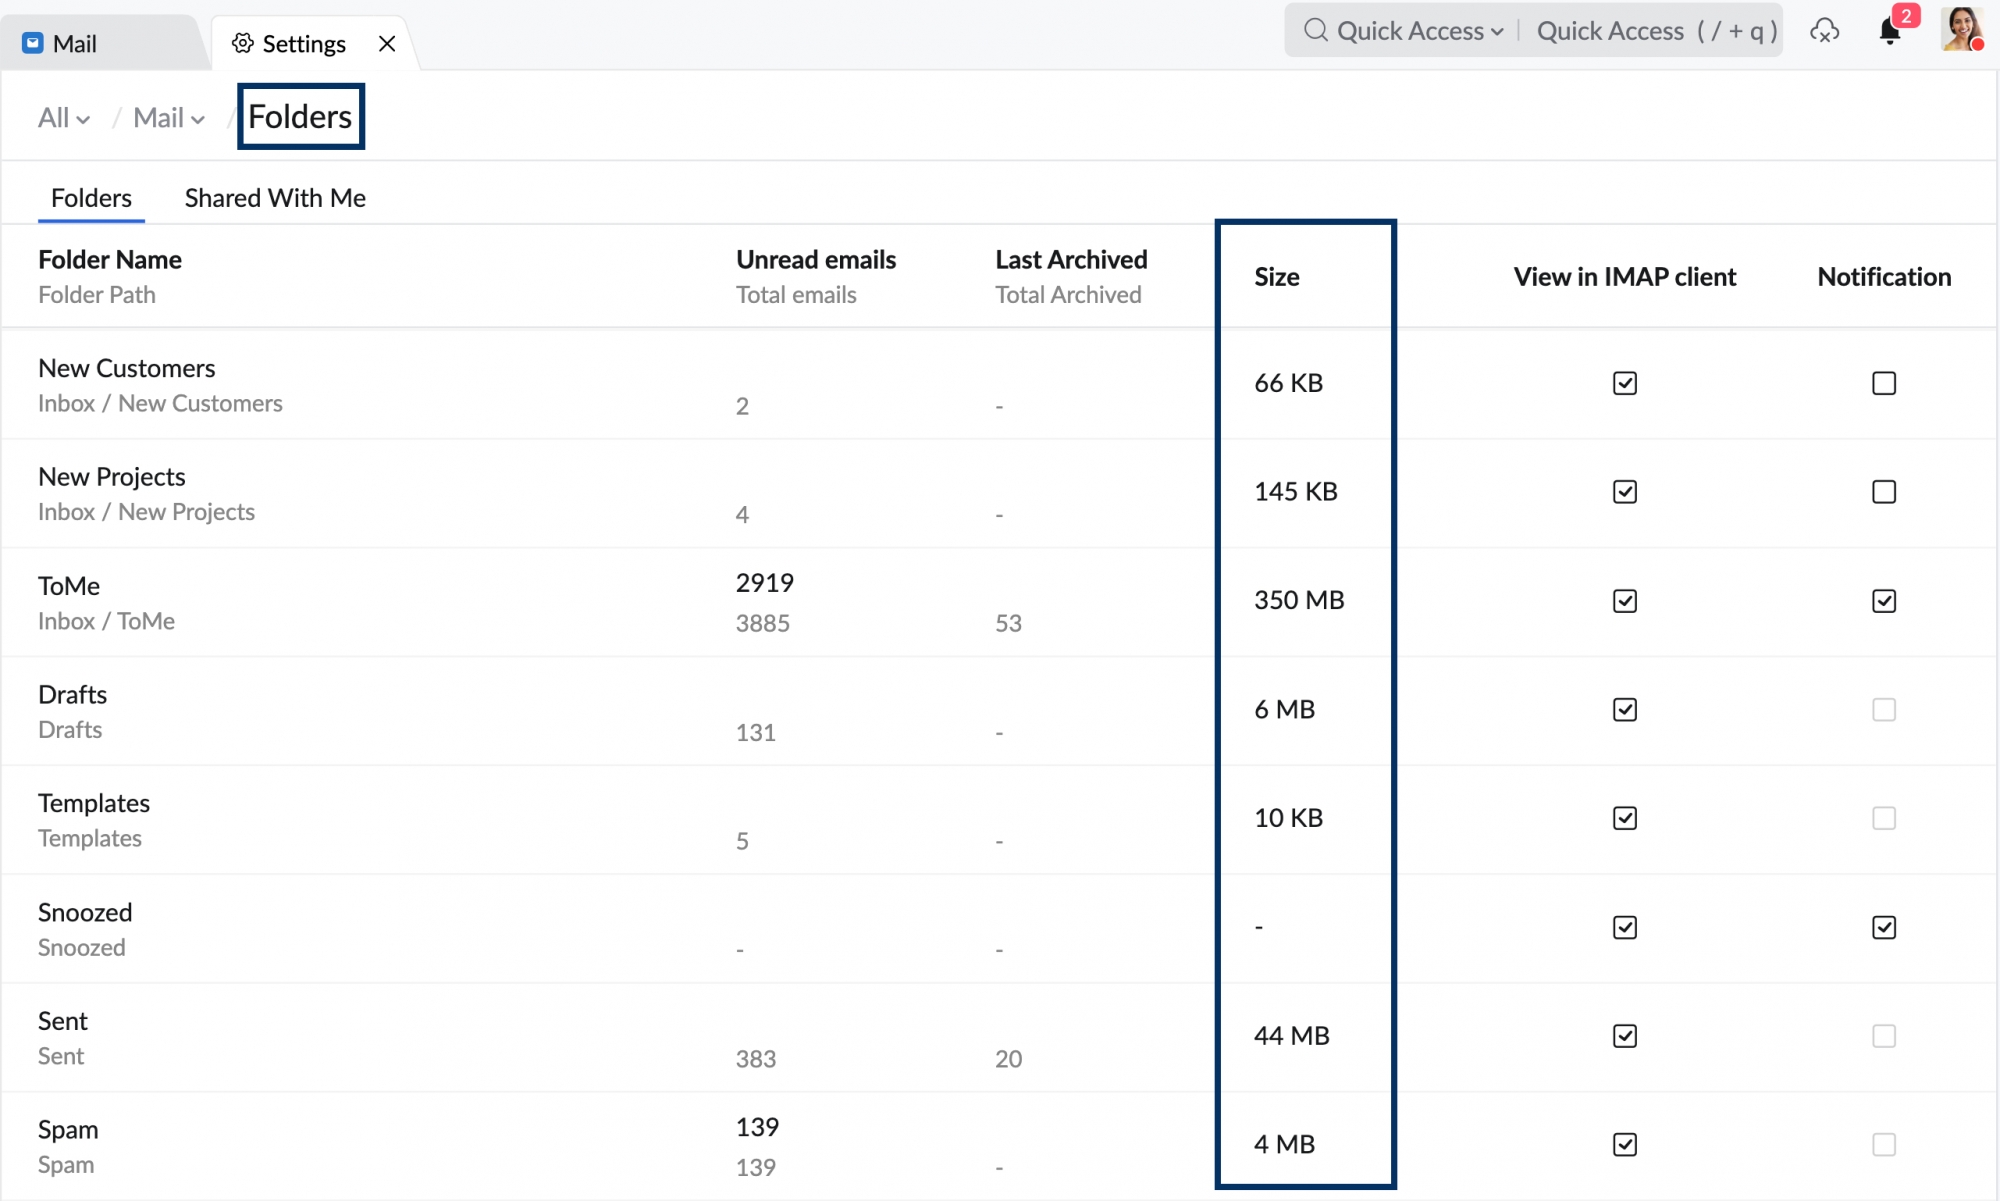Click the Mail app icon on the Mail tab
Image resolution: width=2000 pixels, height=1201 pixels.
pos(31,42)
